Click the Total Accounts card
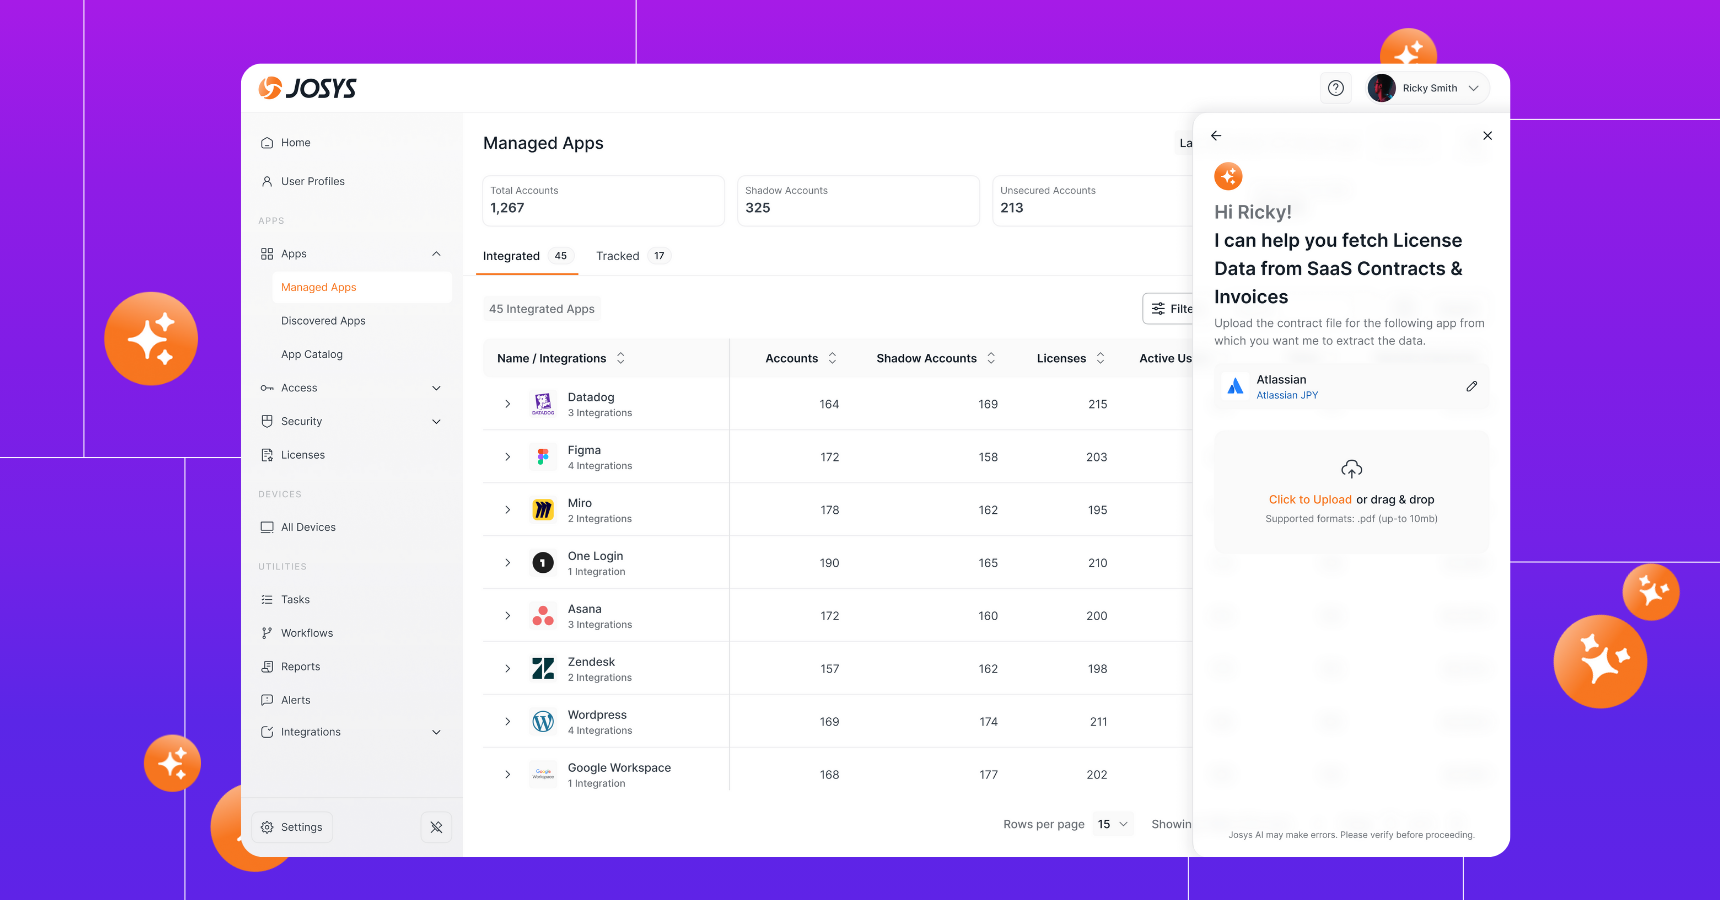Image resolution: width=1720 pixels, height=900 pixels. [603, 201]
